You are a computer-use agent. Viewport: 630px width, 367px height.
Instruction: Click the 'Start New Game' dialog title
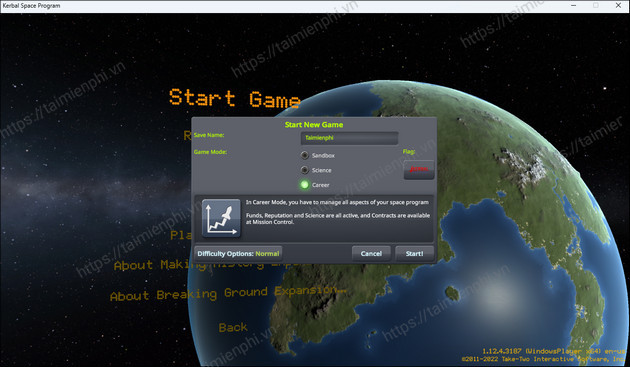click(x=314, y=125)
